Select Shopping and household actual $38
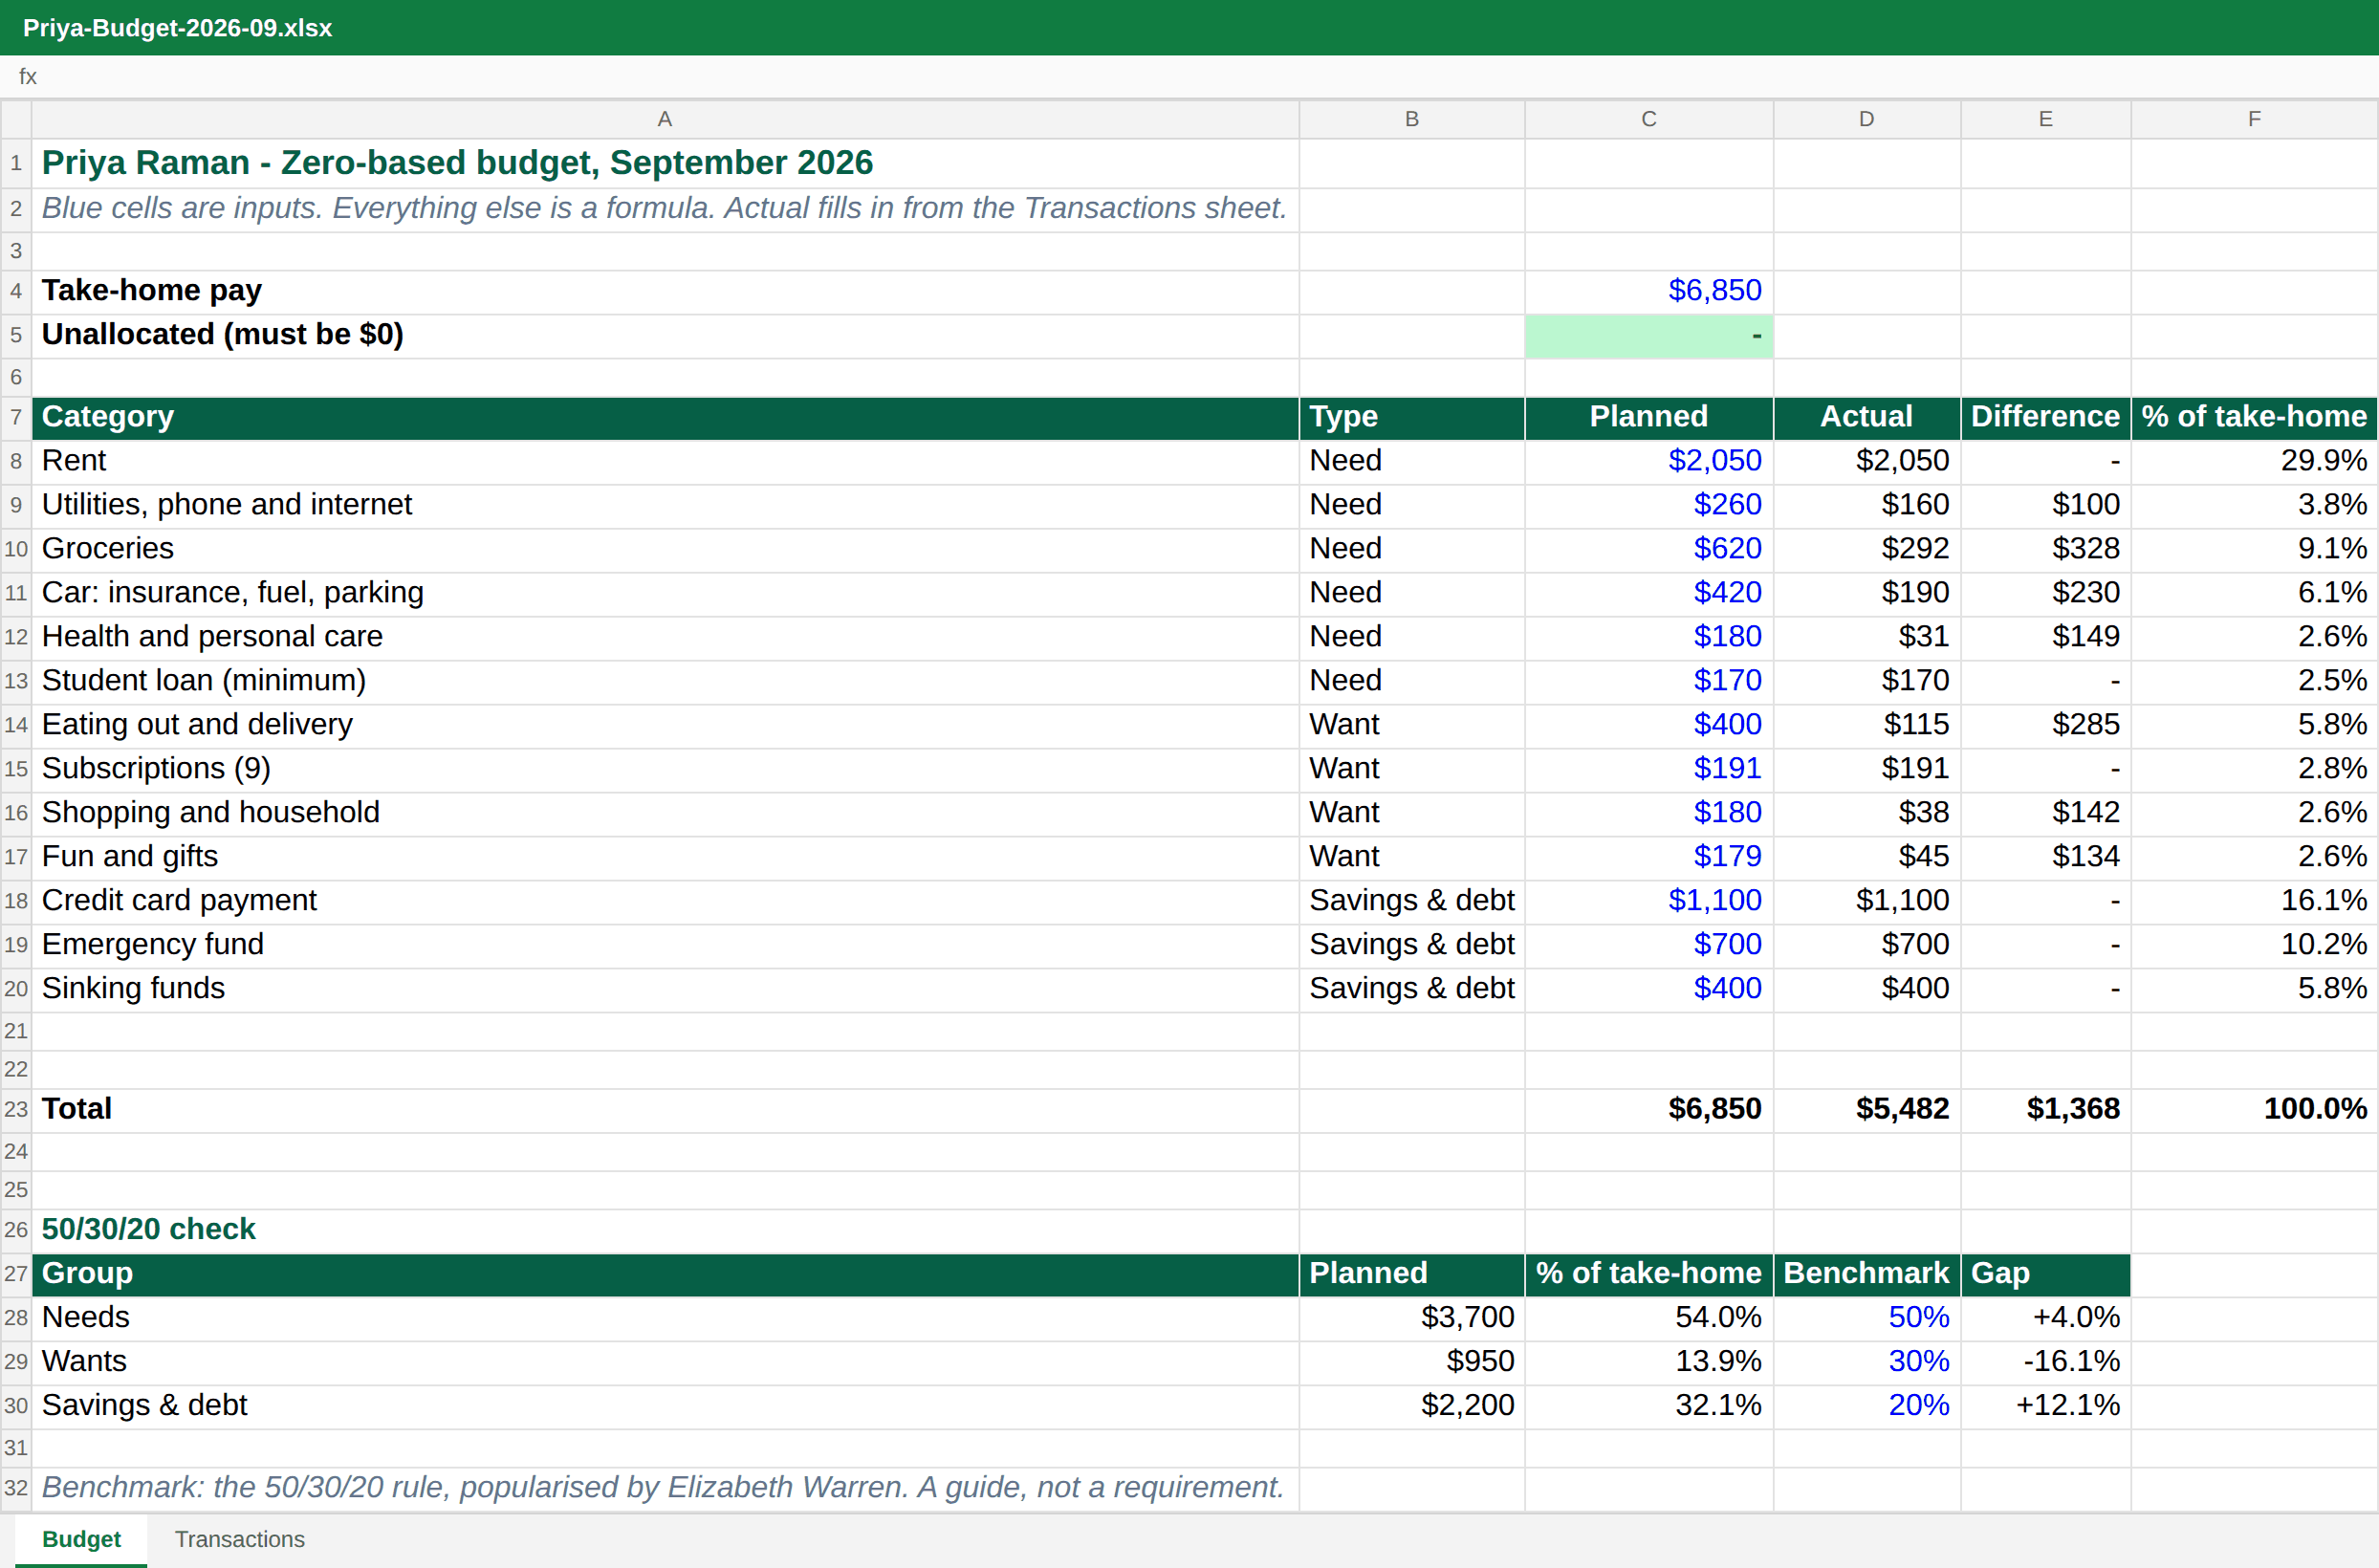 [1867, 813]
